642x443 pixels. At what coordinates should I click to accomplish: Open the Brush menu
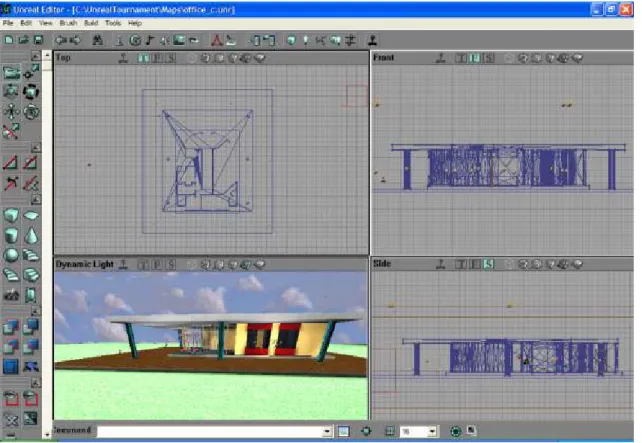pos(68,23)
